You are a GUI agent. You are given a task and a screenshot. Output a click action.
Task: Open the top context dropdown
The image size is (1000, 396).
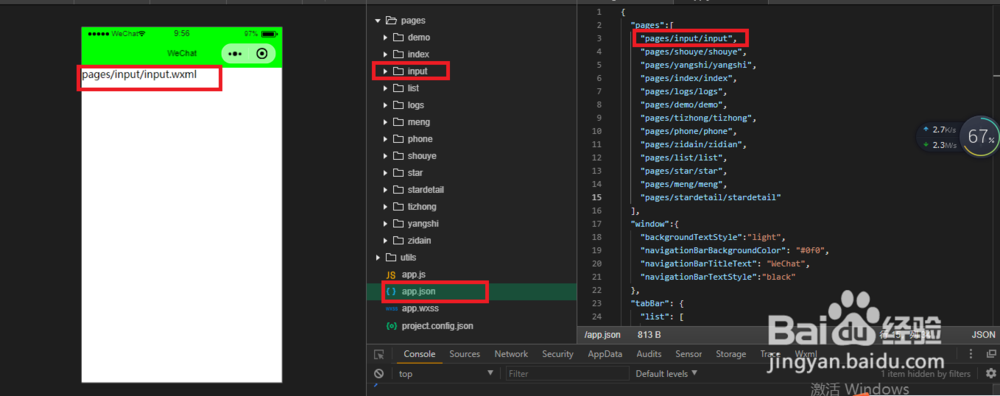pos(446,374)
